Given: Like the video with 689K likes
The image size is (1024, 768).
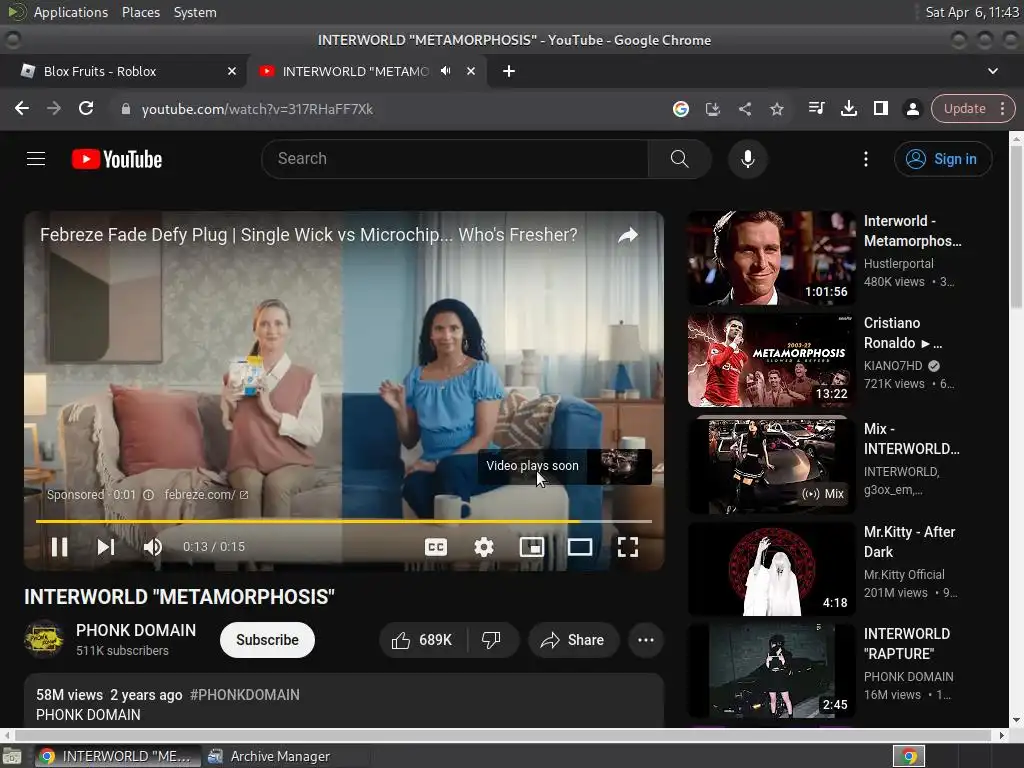Looking at the screenshot, I should tap(423, 640).
